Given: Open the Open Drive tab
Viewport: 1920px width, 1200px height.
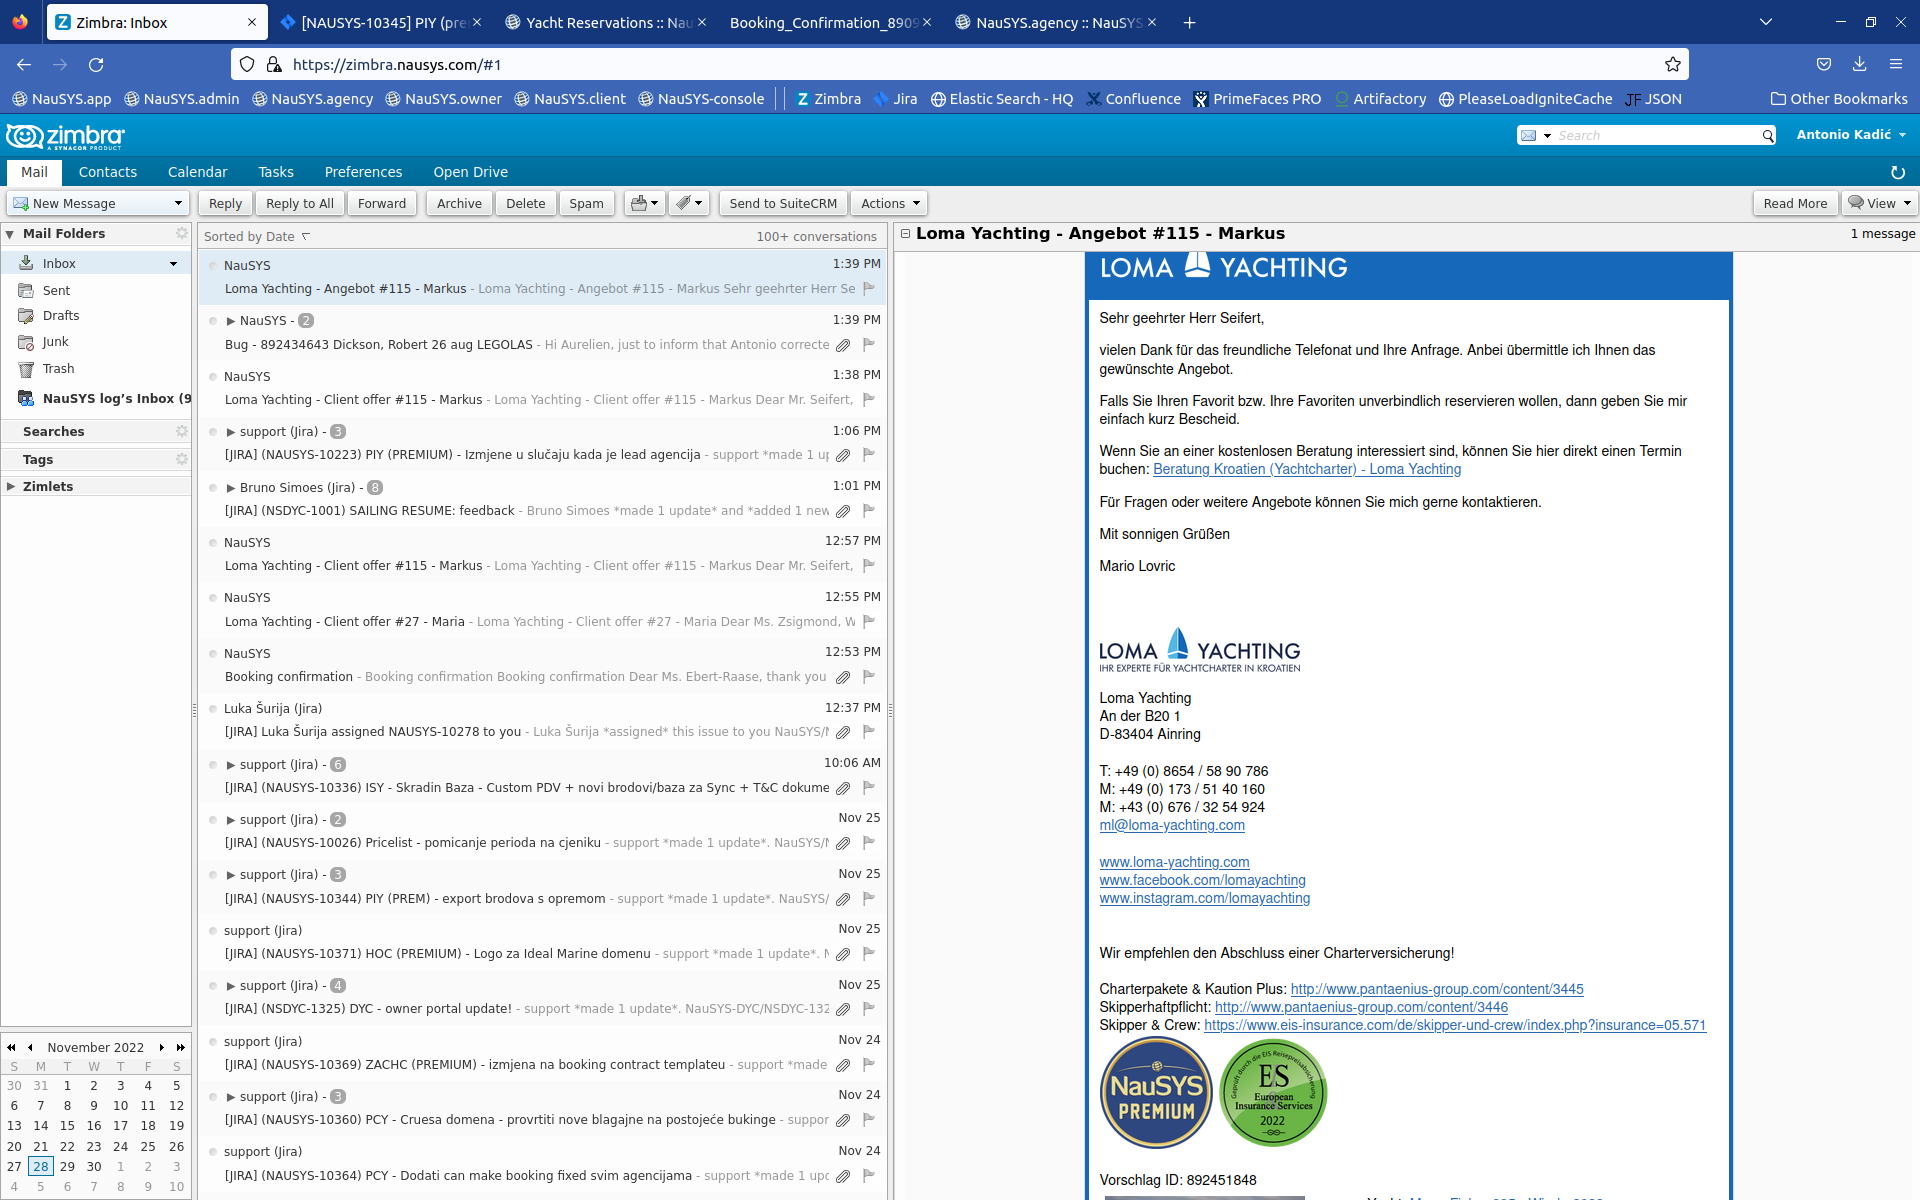Looking at the screenshot, I should 471,172.
